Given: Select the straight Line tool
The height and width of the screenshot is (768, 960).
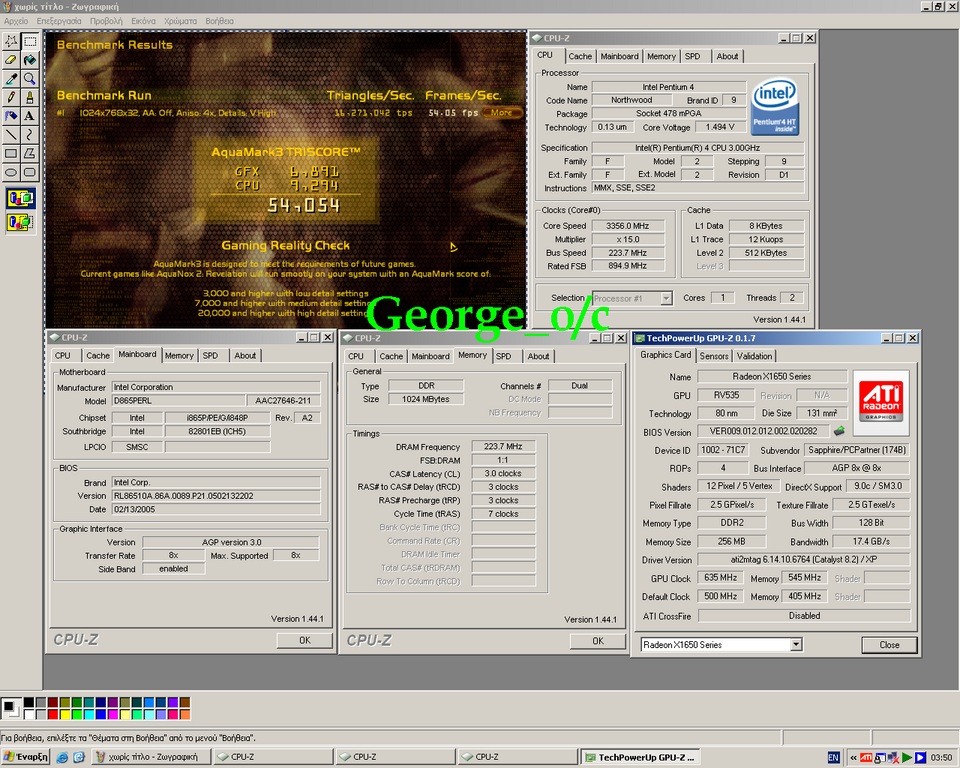Looking at the screenshot, I should coord(11,135).
